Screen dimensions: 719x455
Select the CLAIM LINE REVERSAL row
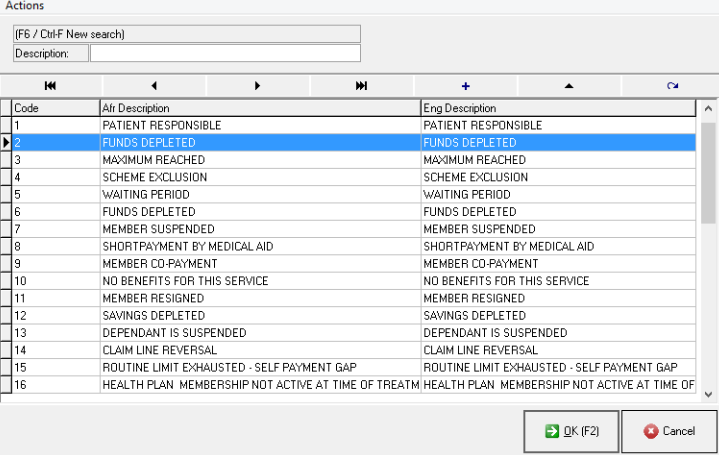(260, 350)
